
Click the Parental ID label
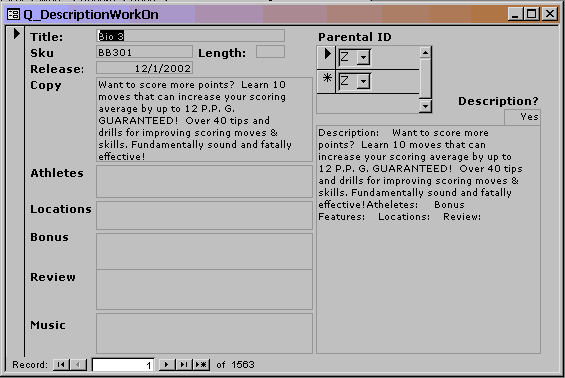click(355, 37)
